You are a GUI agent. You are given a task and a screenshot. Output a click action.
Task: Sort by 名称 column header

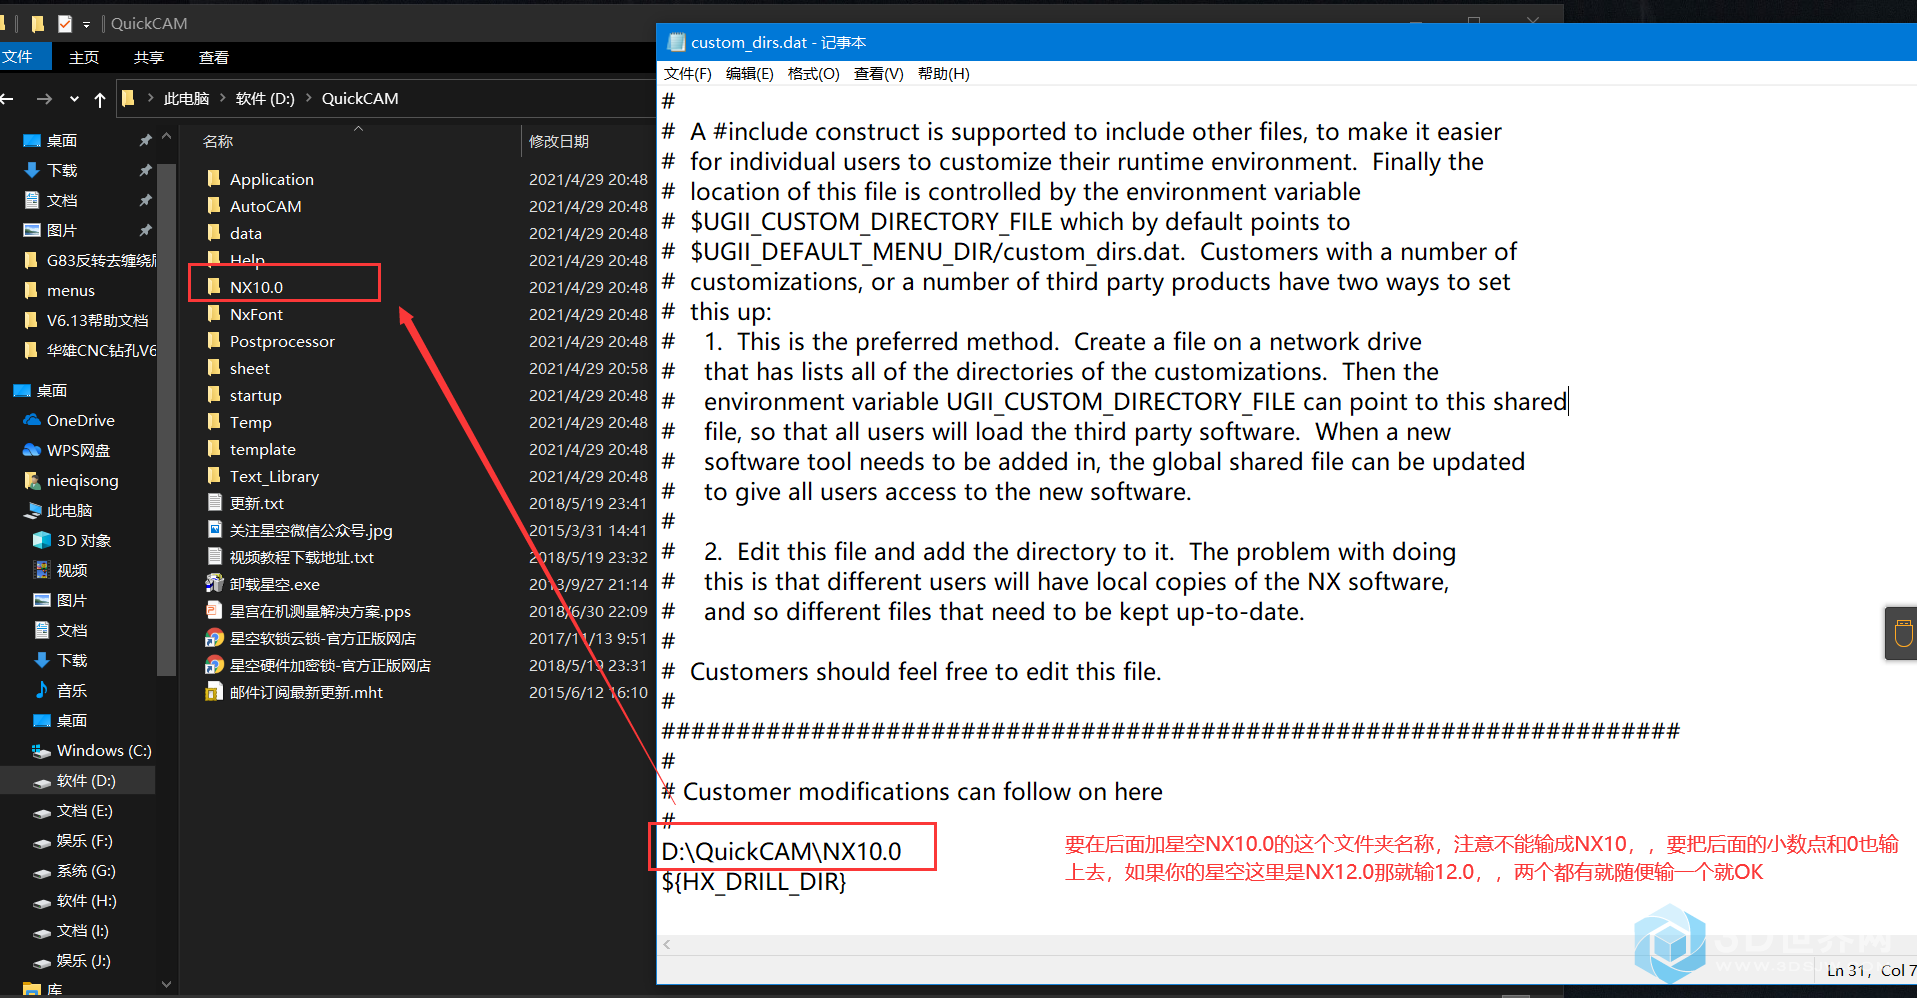[x=218, y=141]
